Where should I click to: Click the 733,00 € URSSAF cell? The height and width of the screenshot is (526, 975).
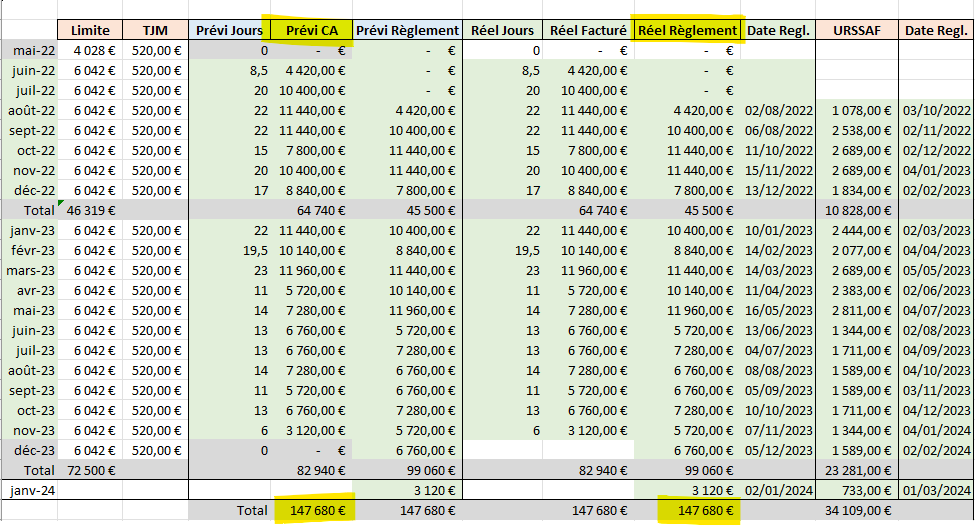pos(857,490)
